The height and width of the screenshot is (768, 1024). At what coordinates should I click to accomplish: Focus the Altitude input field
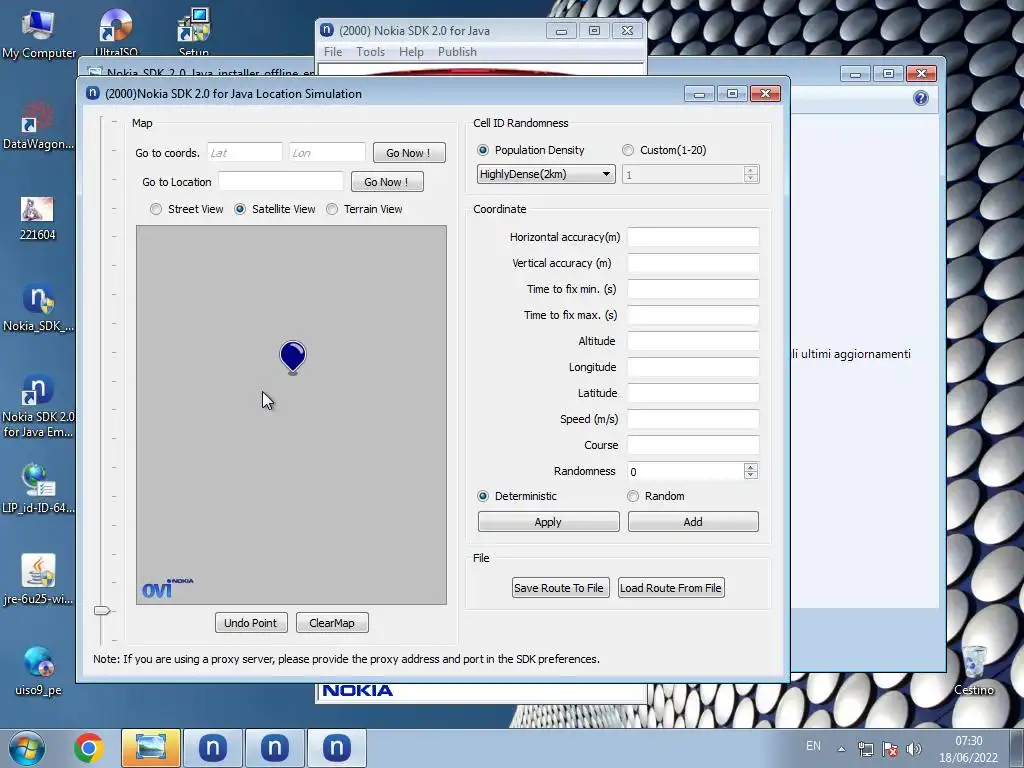(x=693, y=341)
